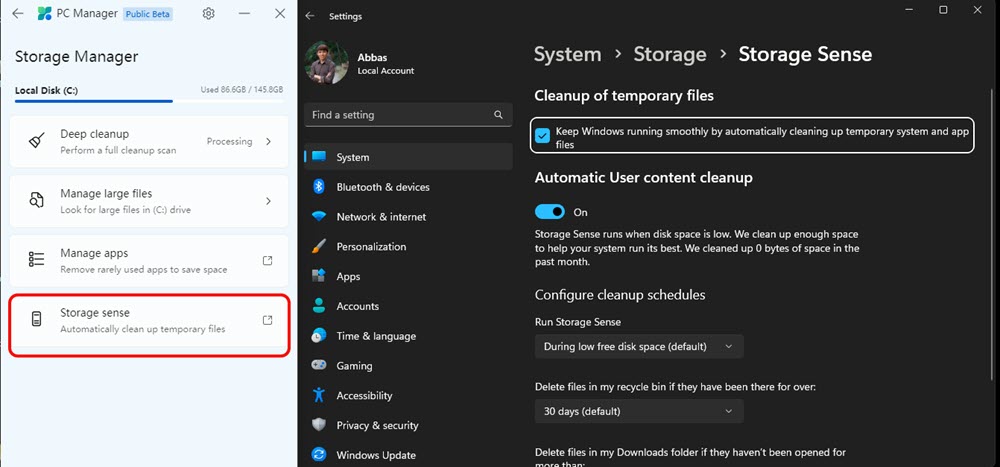
Task: Click System breadcrumb link
Action: [568, 54]
